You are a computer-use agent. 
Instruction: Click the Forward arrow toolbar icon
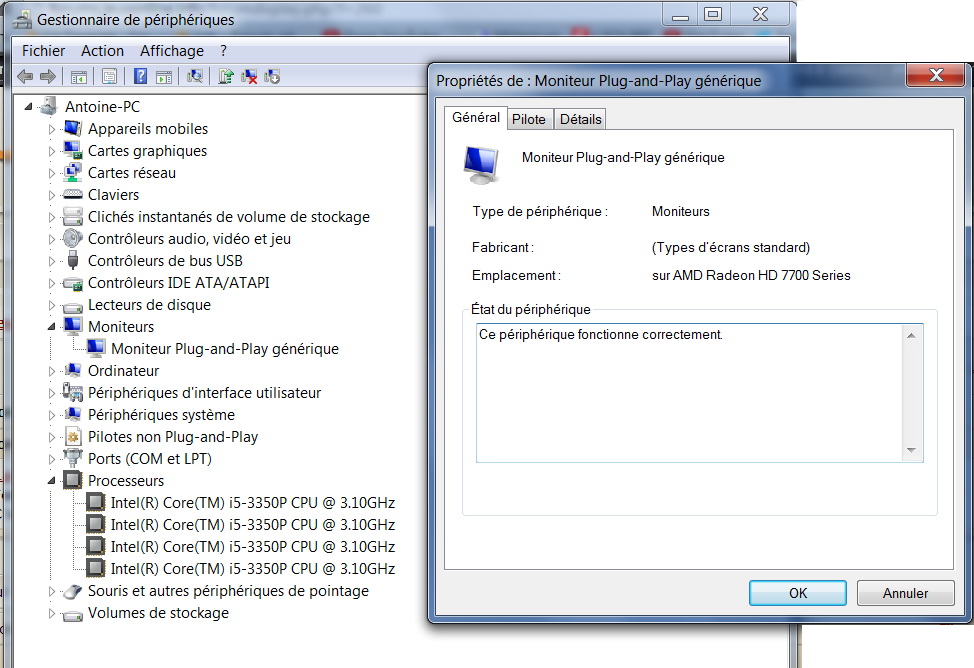tap(48, 76)
